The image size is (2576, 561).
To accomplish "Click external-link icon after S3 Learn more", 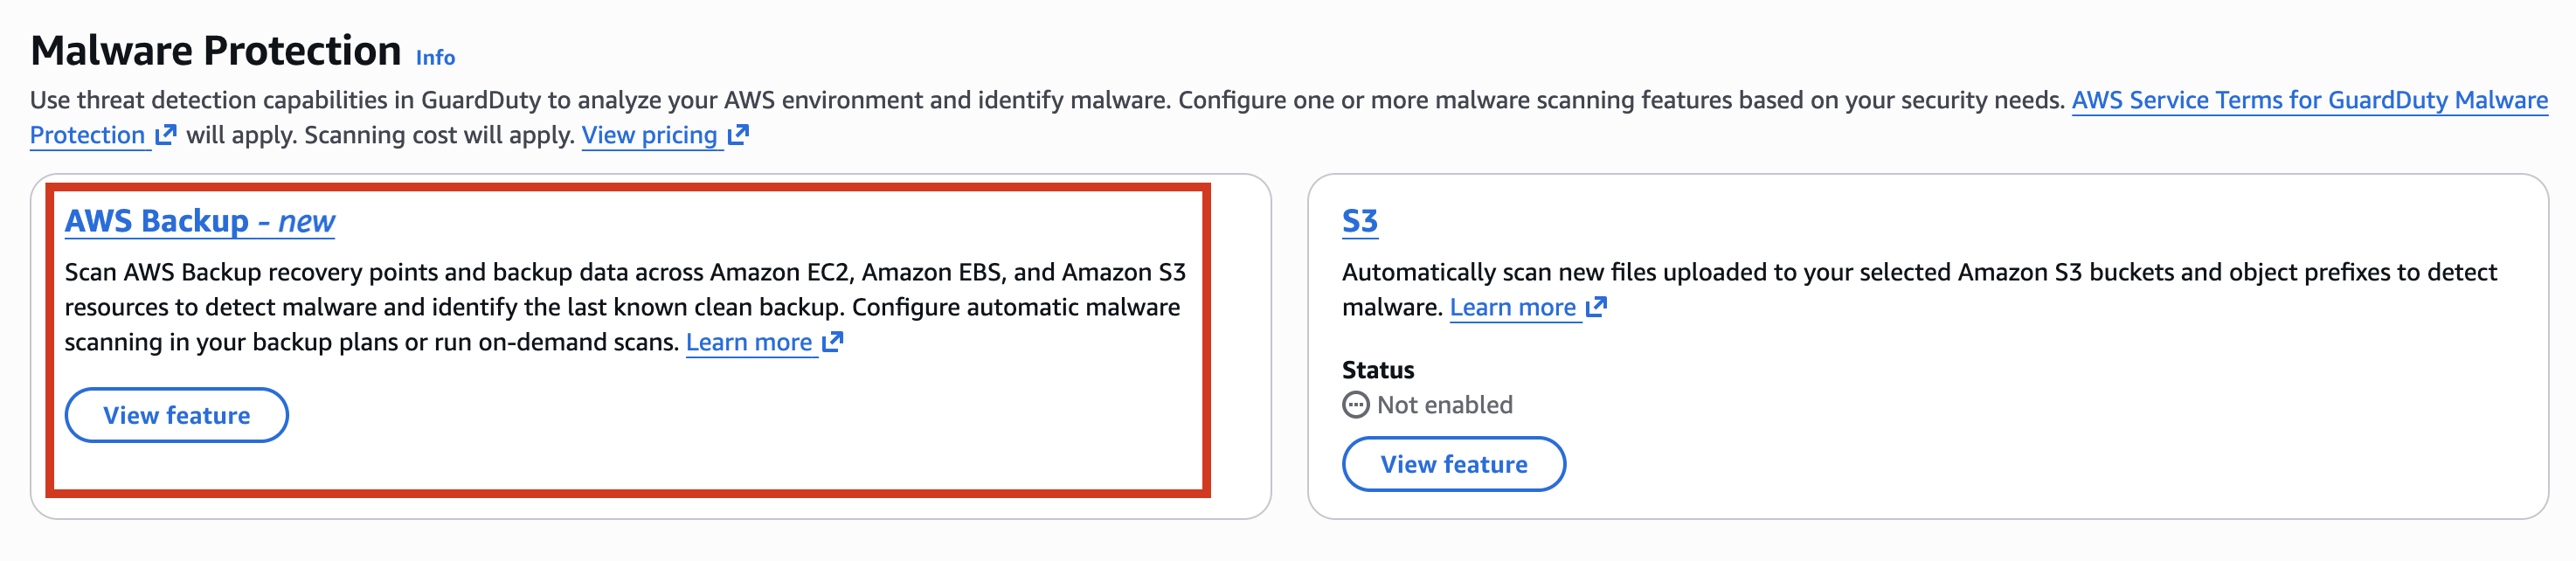I will point(1596,307).
